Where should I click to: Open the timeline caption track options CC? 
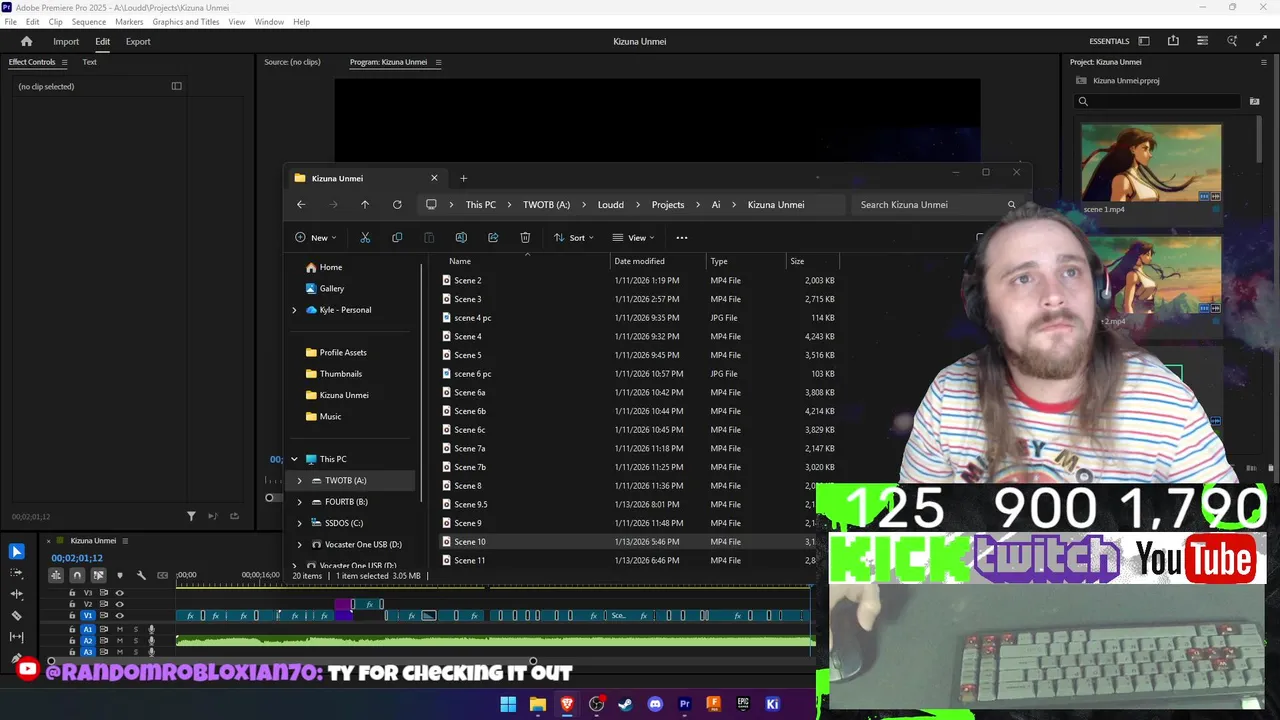pyautogui.click(x=162, y=575)
